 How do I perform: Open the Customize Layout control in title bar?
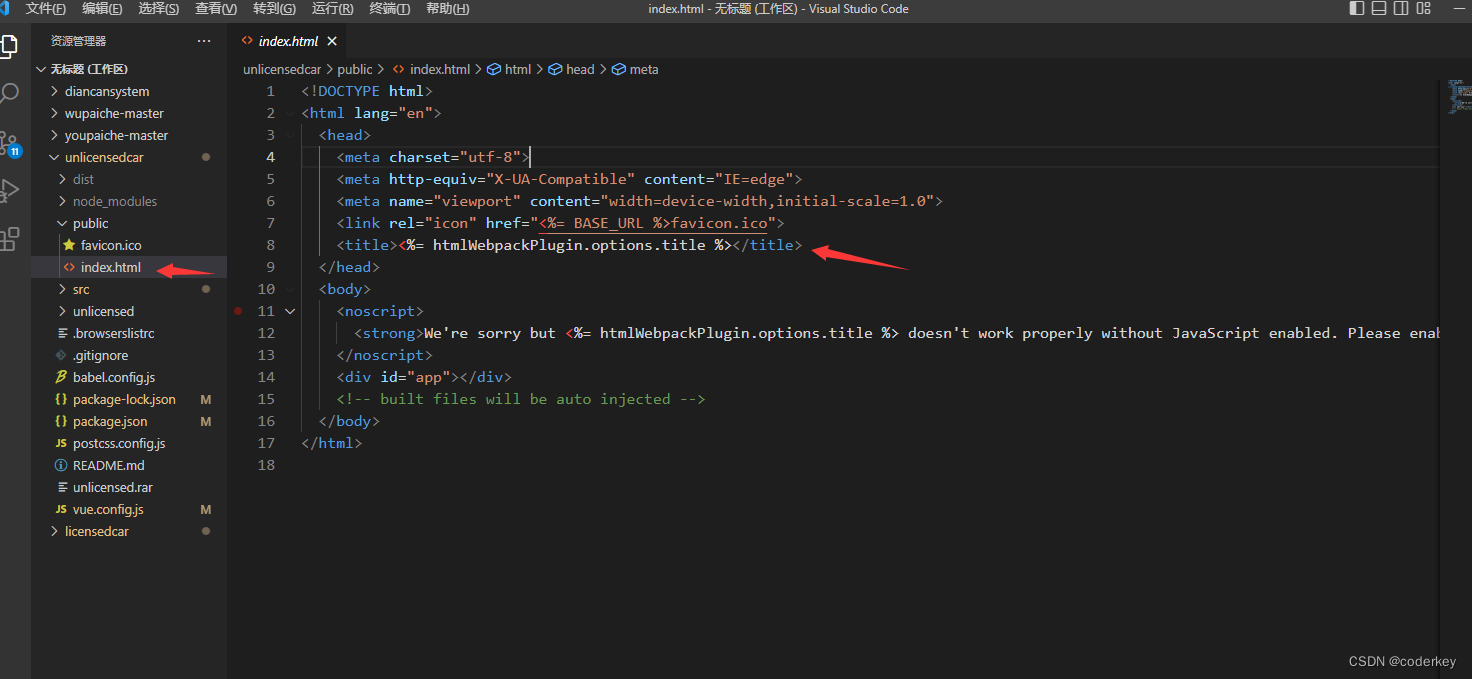coord(1423,9)
